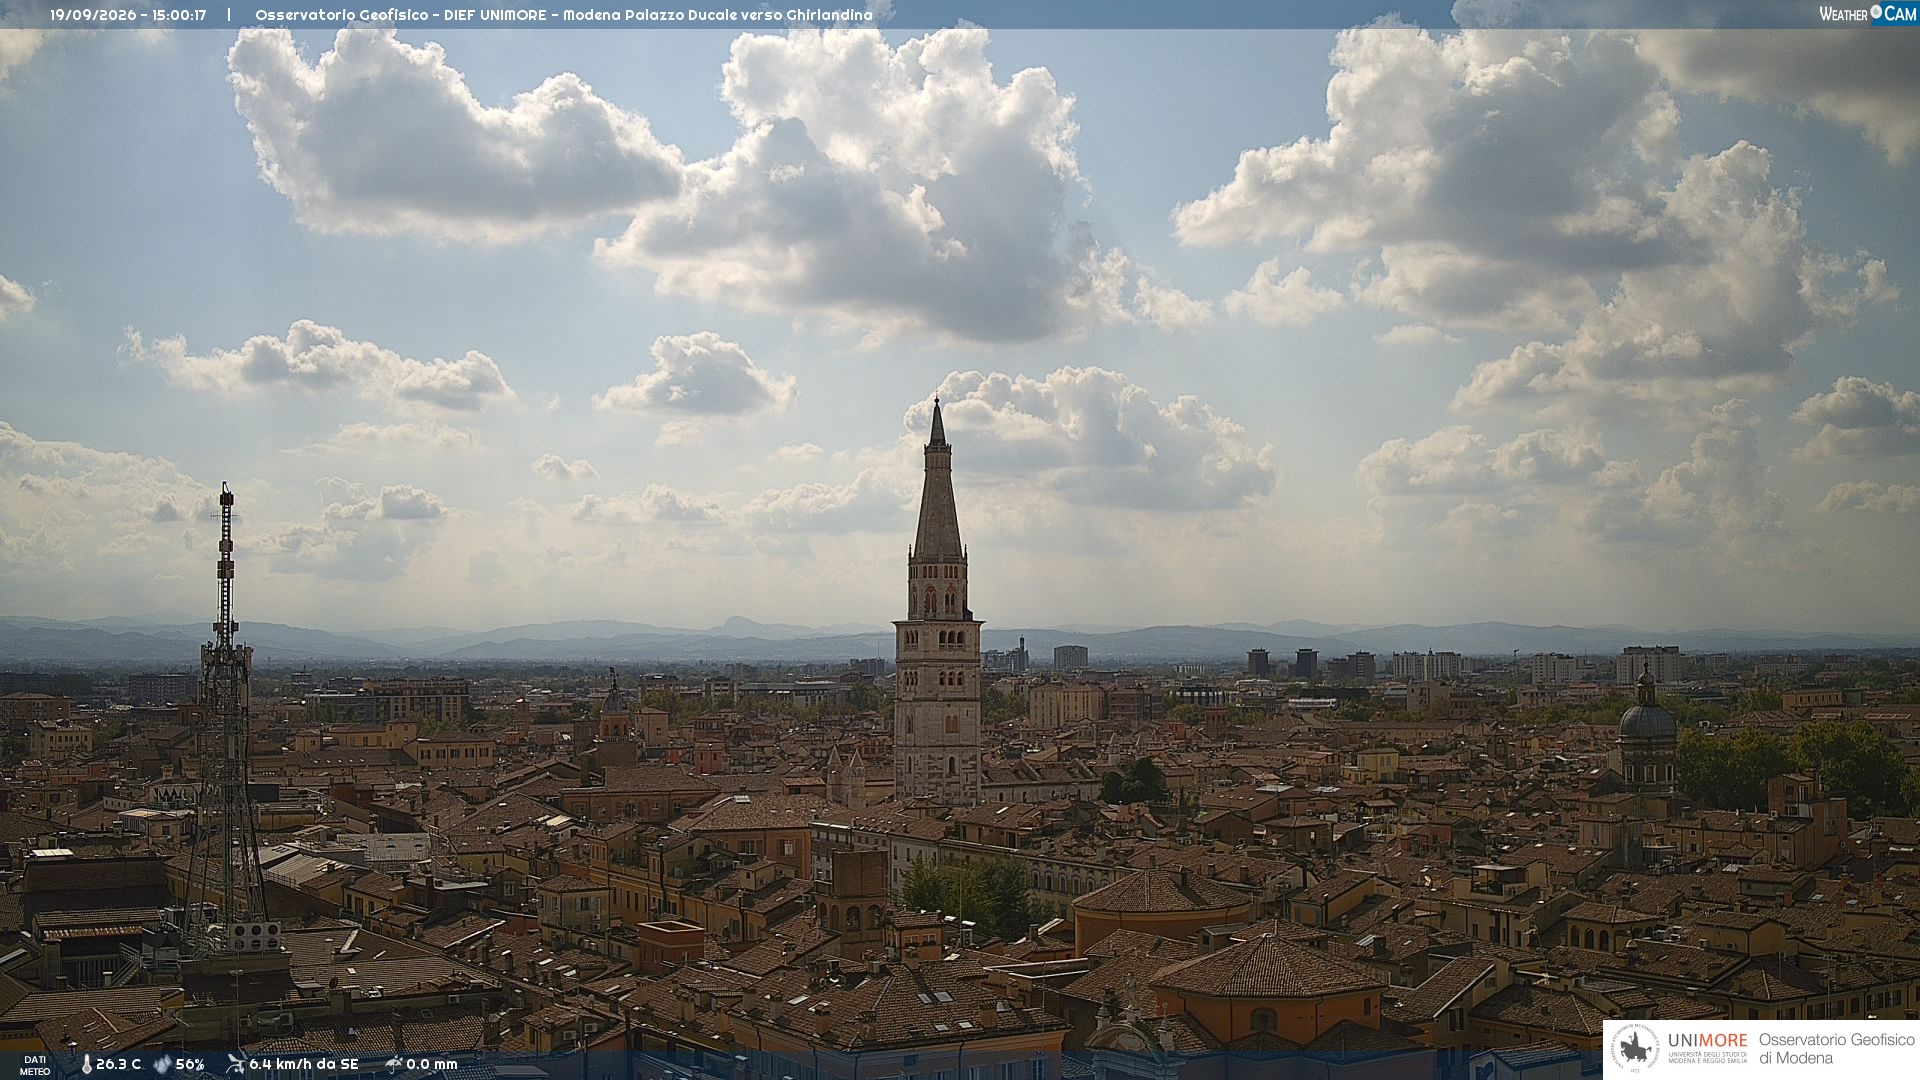This screenshot has width=1920, height=1080.
Task: Click the 26.3 C temperature reading
Action: click(x=119, y=1065)
